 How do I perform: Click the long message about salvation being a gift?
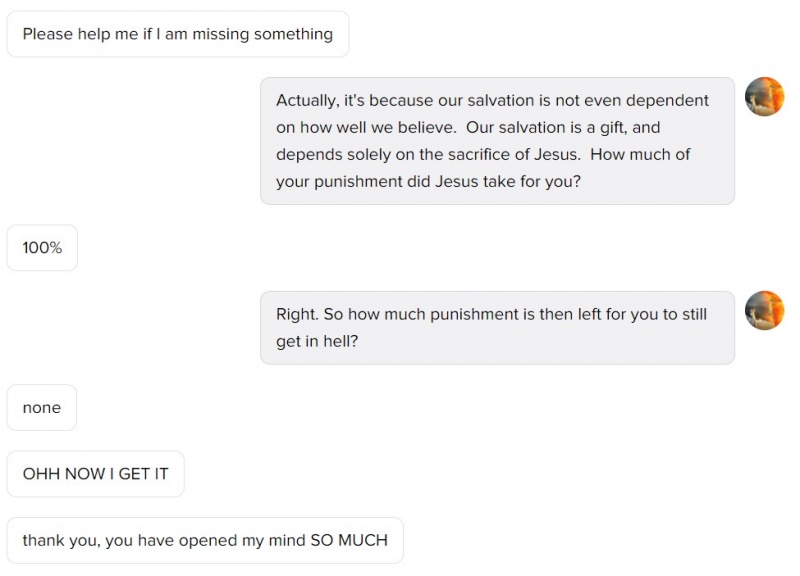pos(497,141)
